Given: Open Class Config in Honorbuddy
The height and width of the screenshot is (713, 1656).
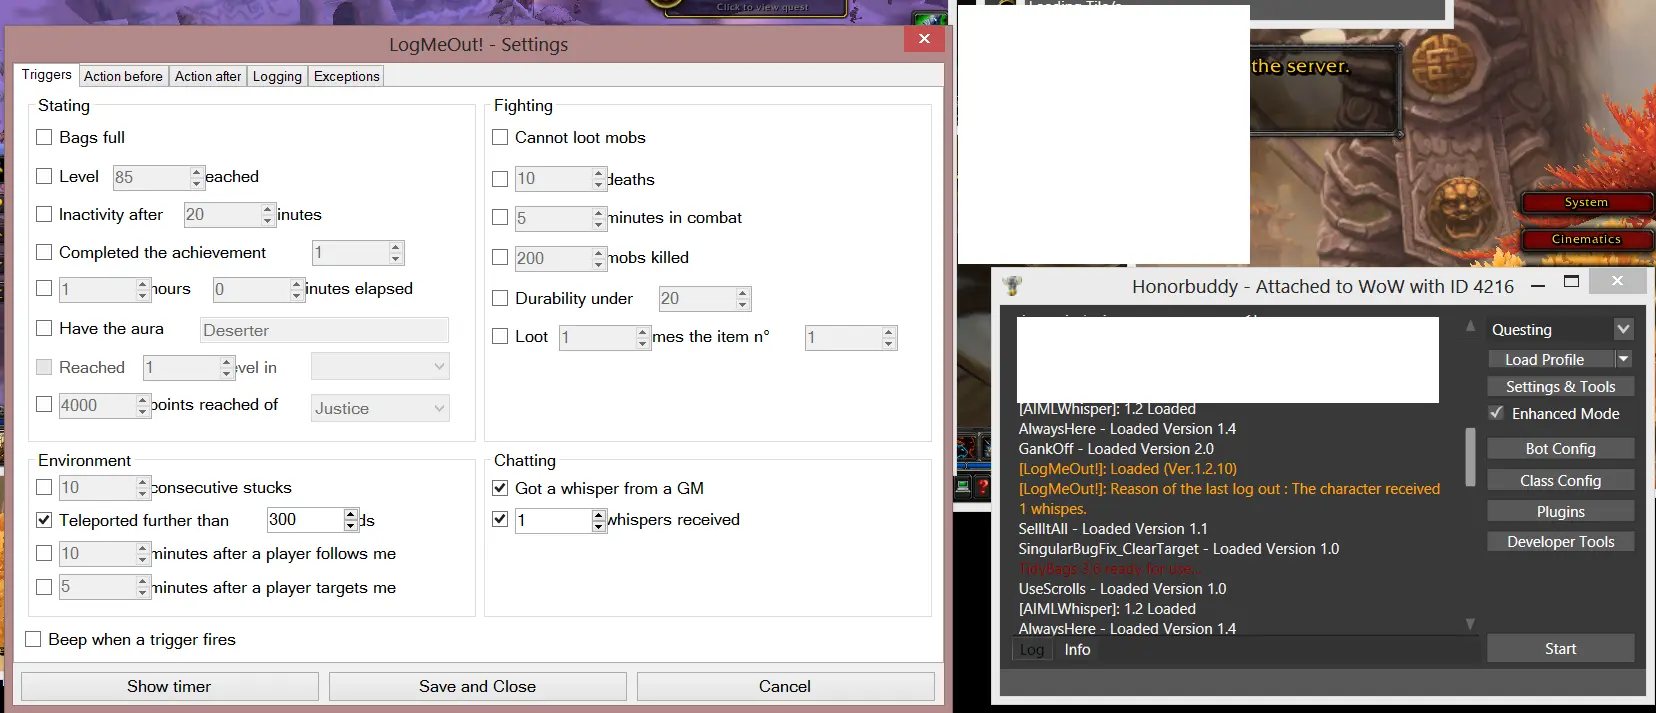Looking at the screenshot, I should click(x=1560, y=481).
